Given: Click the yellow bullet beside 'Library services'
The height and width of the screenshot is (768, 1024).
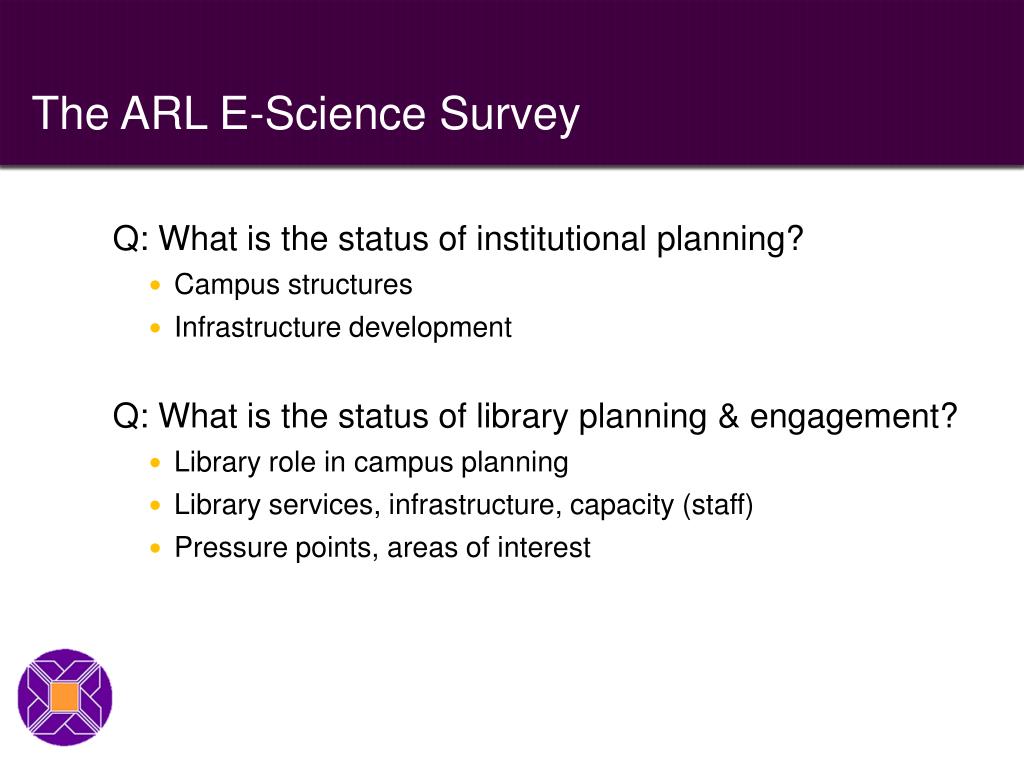Looking at the screenshot, I should coord(155,505).
